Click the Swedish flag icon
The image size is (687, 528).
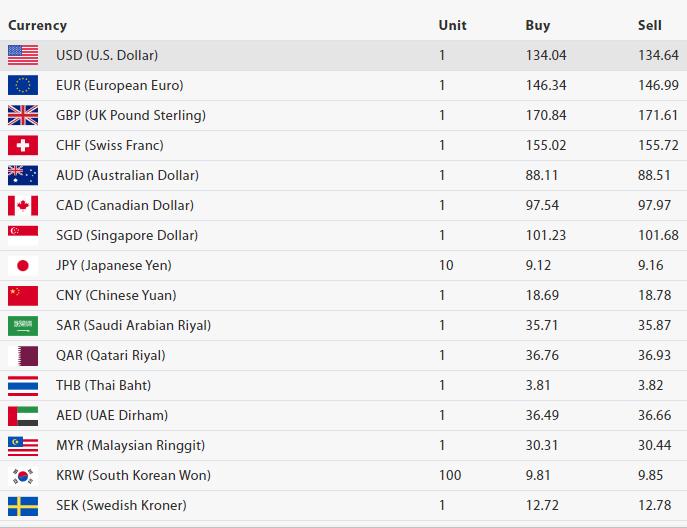pos(23,505)
